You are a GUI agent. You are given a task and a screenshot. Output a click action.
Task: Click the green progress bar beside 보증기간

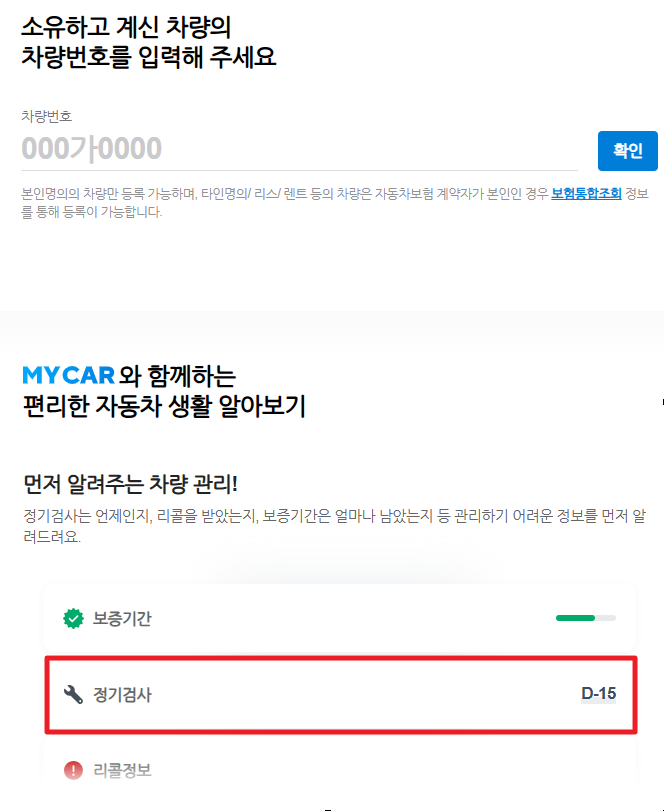coord(585,619)
